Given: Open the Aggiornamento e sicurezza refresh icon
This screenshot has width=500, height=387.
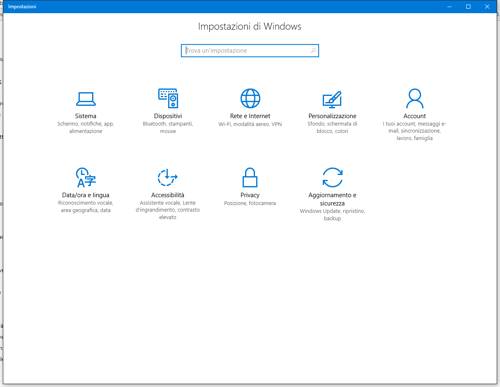Looking at the screenshot, I should click(x=332, y=177).
